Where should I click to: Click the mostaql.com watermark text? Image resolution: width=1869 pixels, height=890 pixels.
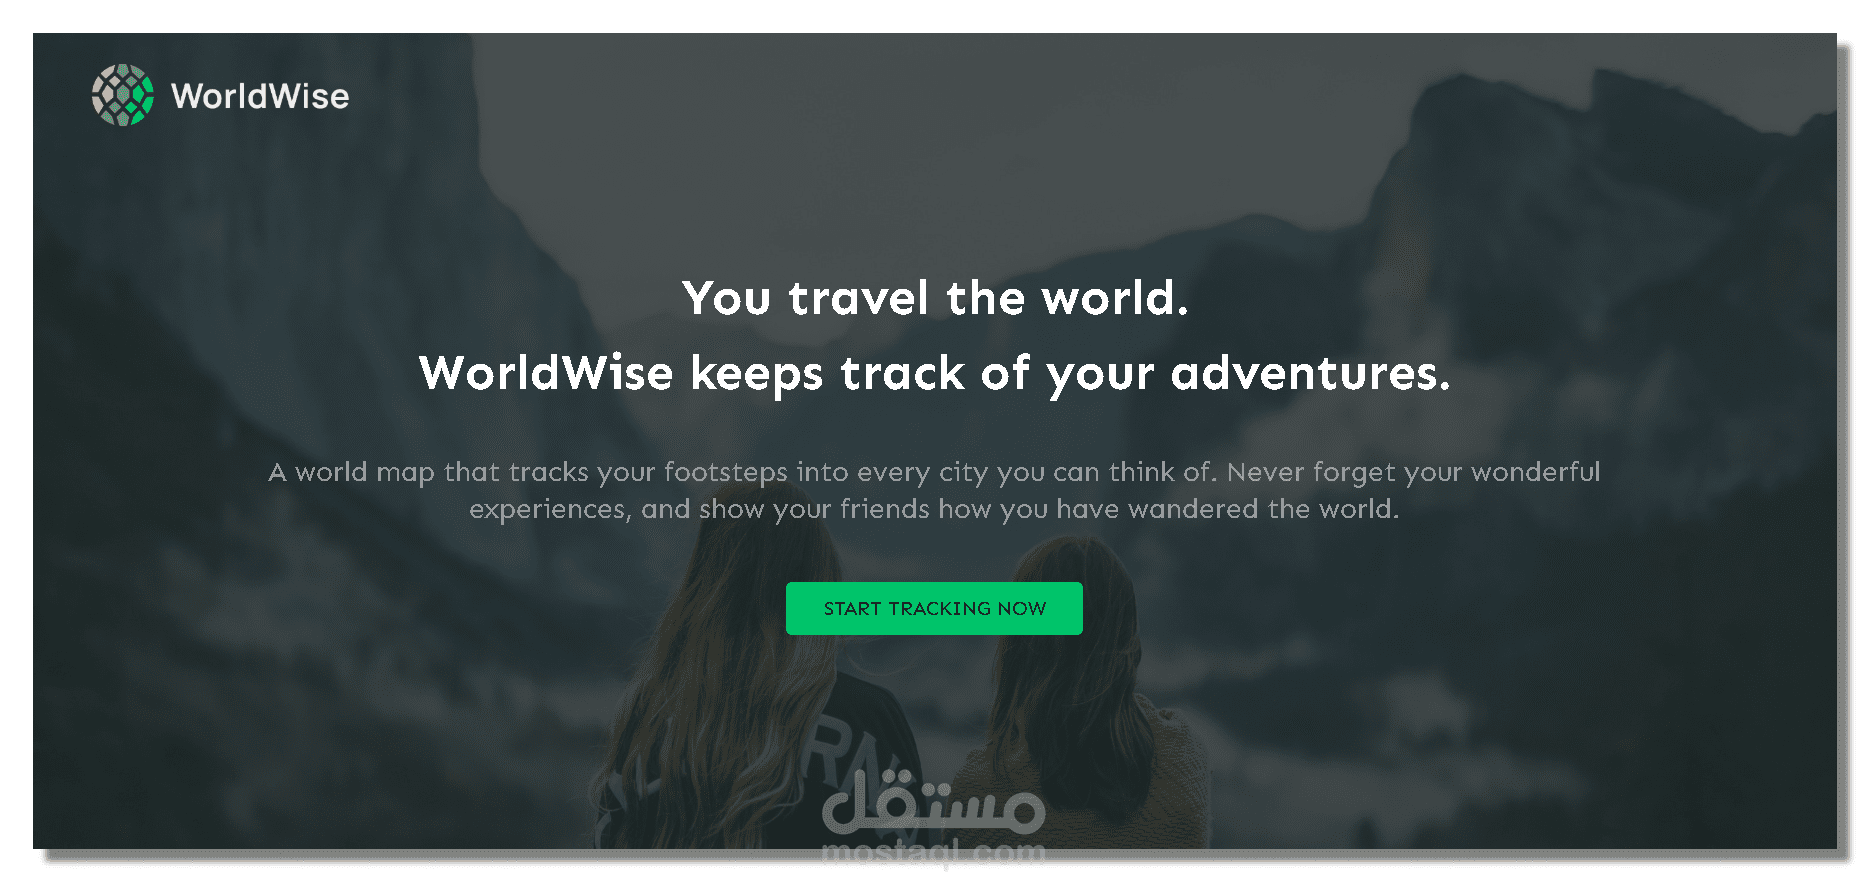coord(933,853)
